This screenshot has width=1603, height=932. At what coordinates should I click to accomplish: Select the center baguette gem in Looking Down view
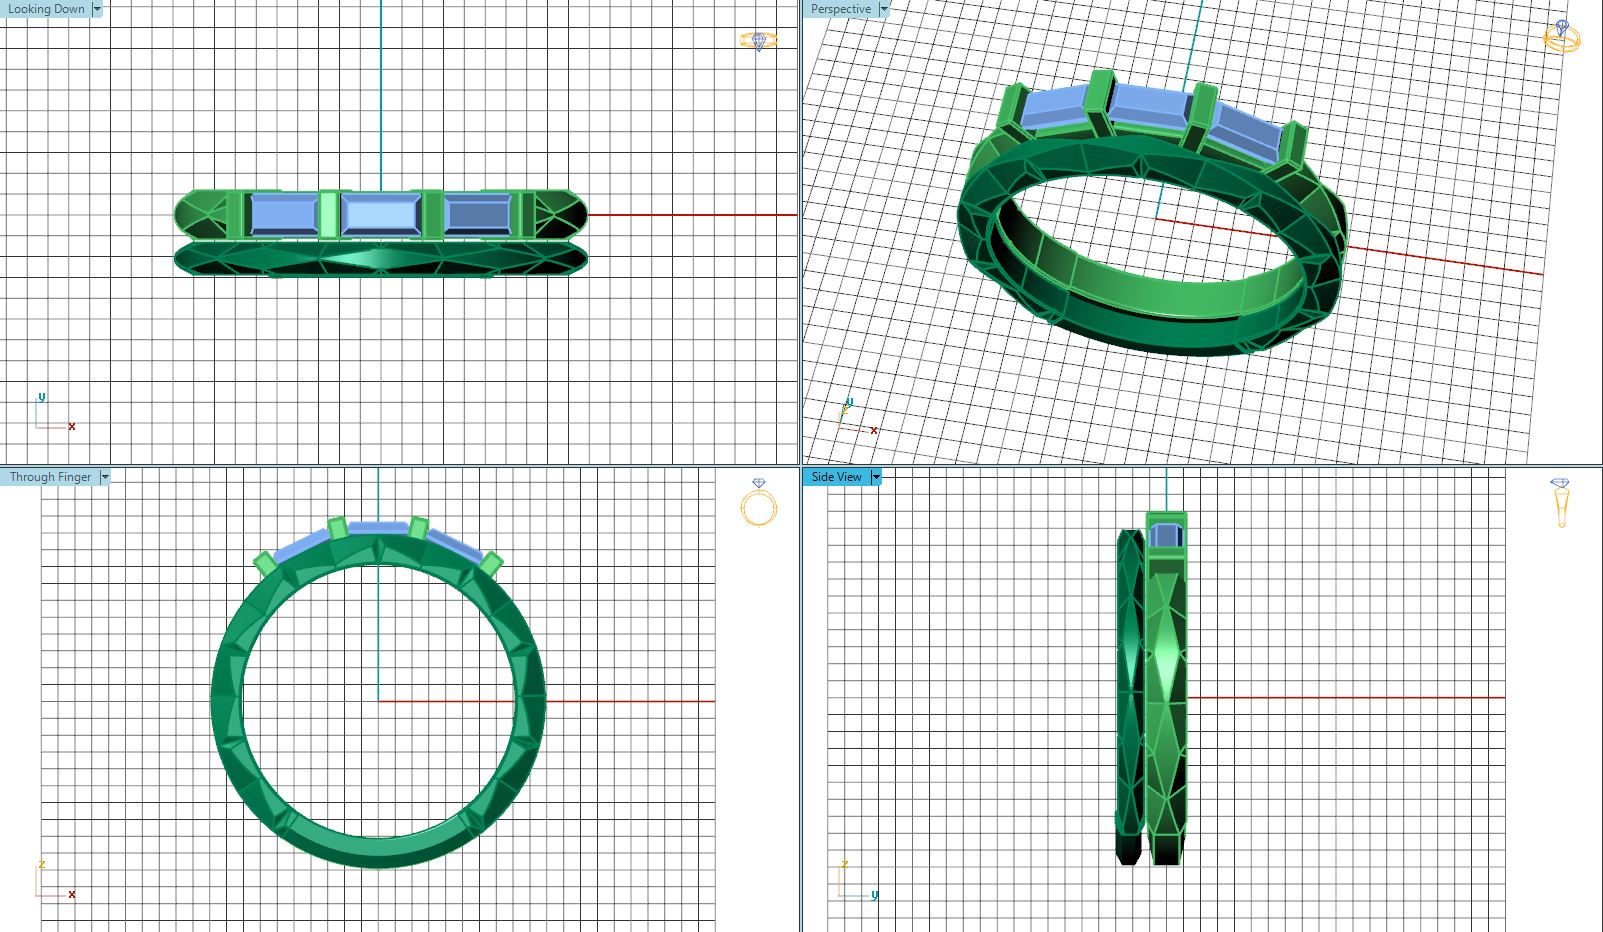click(x=381, y=214)
